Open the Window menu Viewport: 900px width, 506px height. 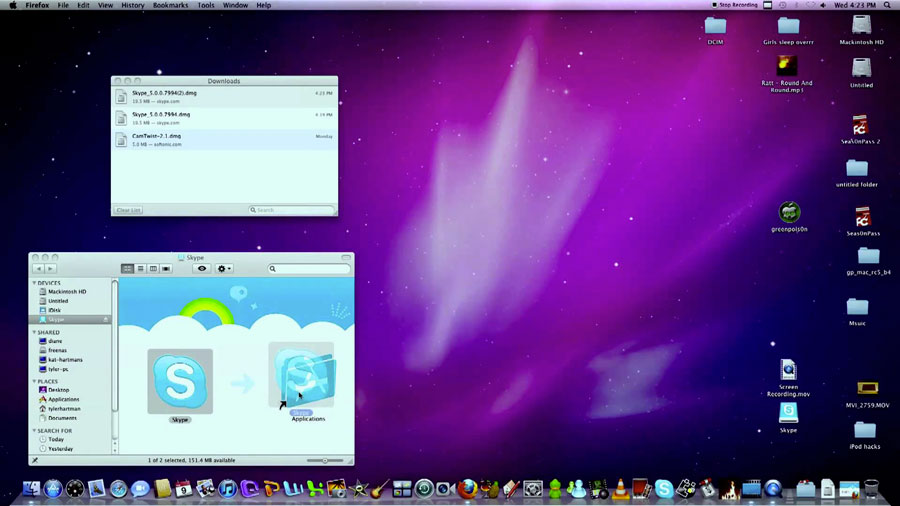tap(235, 5)
